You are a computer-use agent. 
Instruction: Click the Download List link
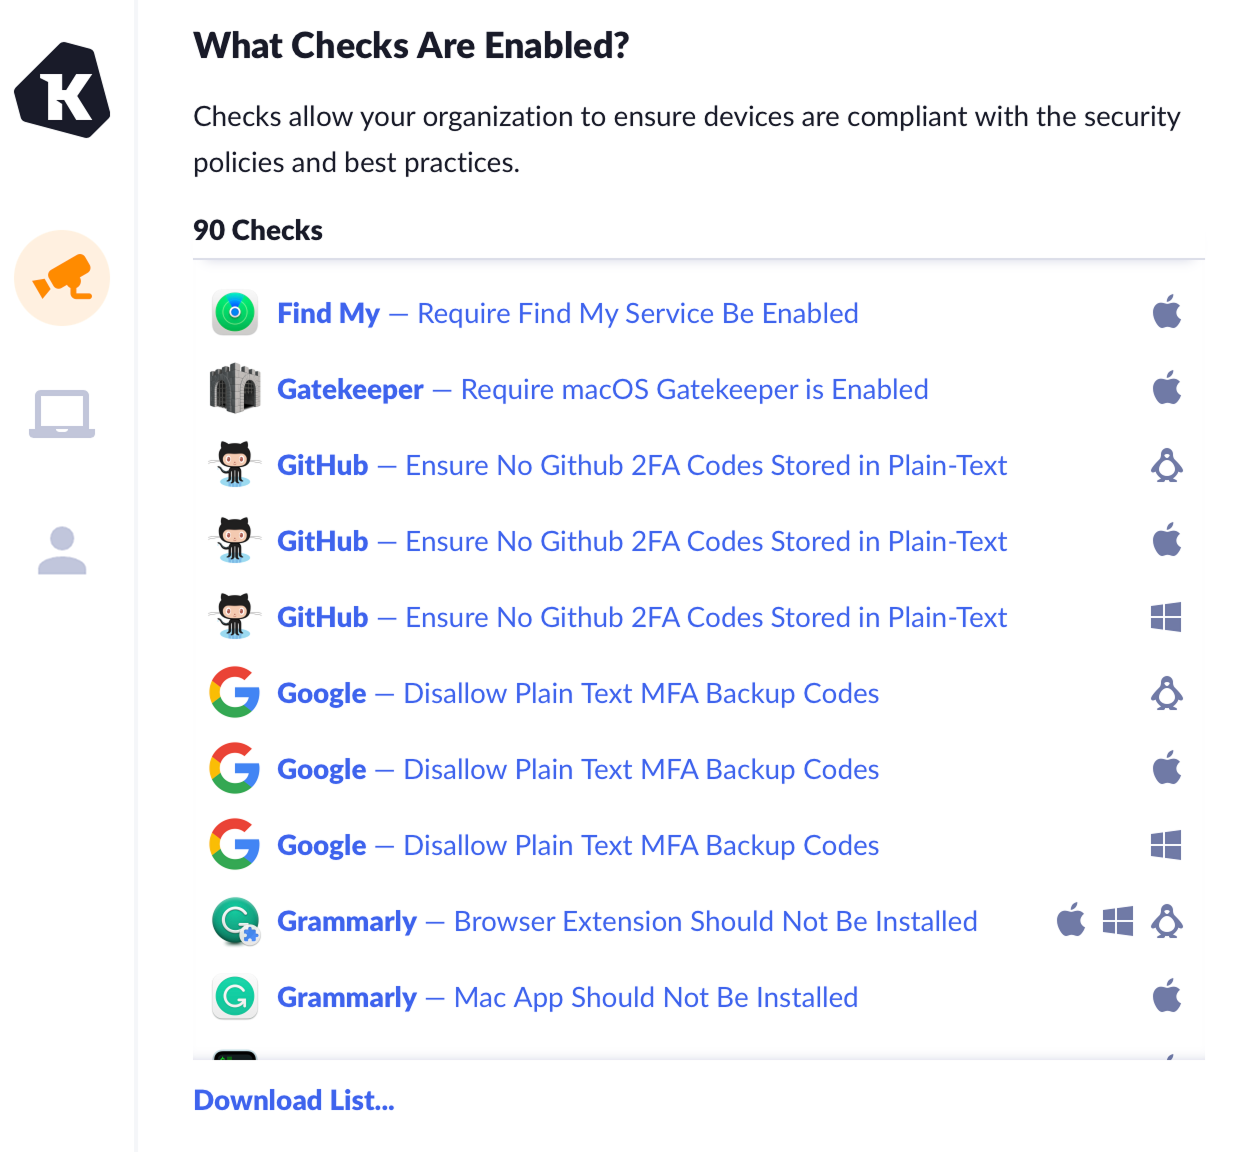294,1100
